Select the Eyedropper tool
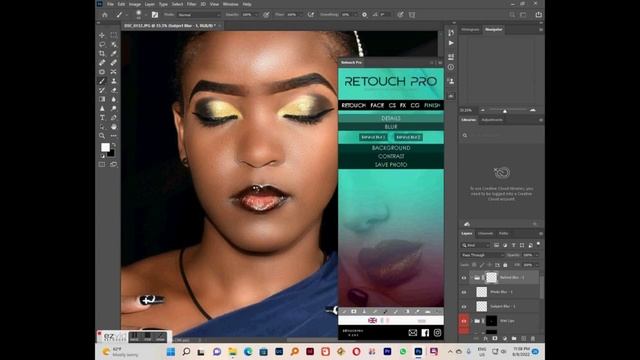 point(113,53)
